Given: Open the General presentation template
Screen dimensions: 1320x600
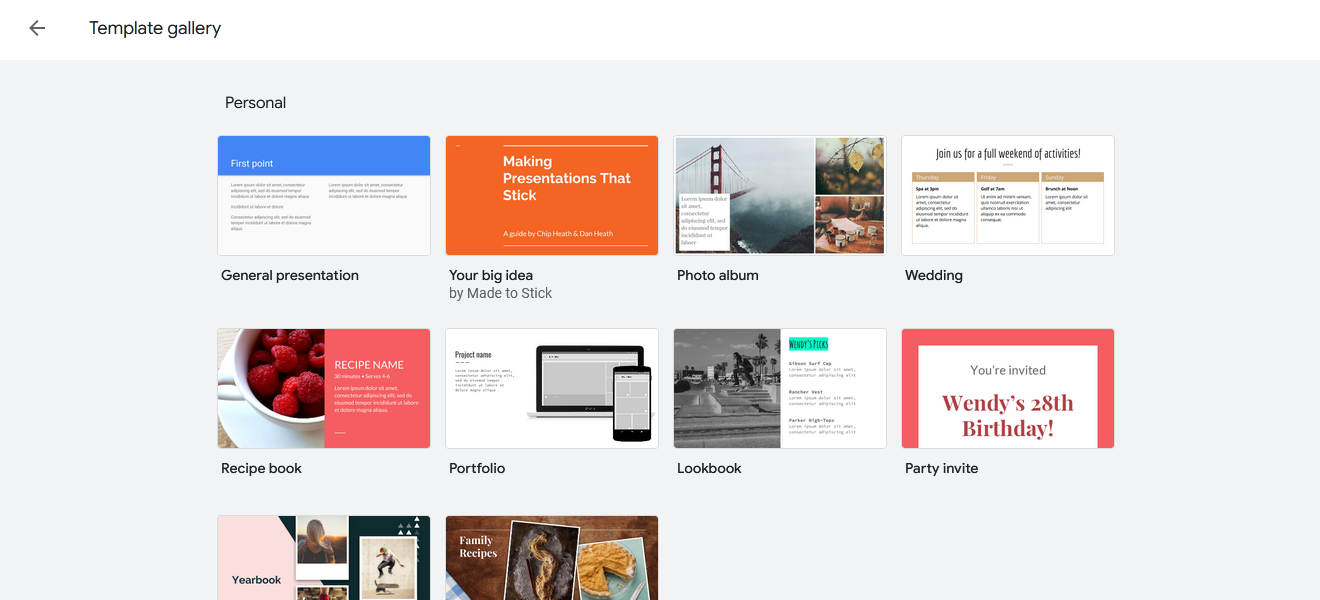Looking at the screenshot, I should pyautogui.click(x=323, y=195).
